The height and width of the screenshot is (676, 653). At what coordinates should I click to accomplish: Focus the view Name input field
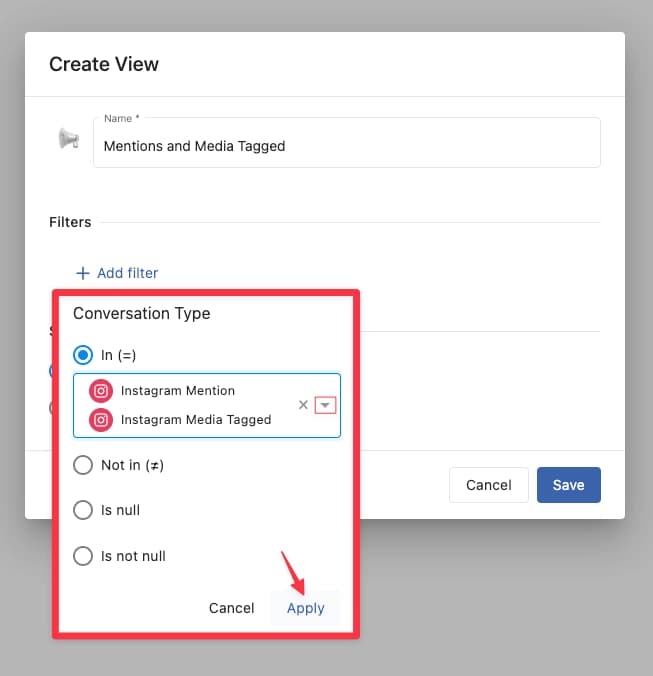[345, 146]
